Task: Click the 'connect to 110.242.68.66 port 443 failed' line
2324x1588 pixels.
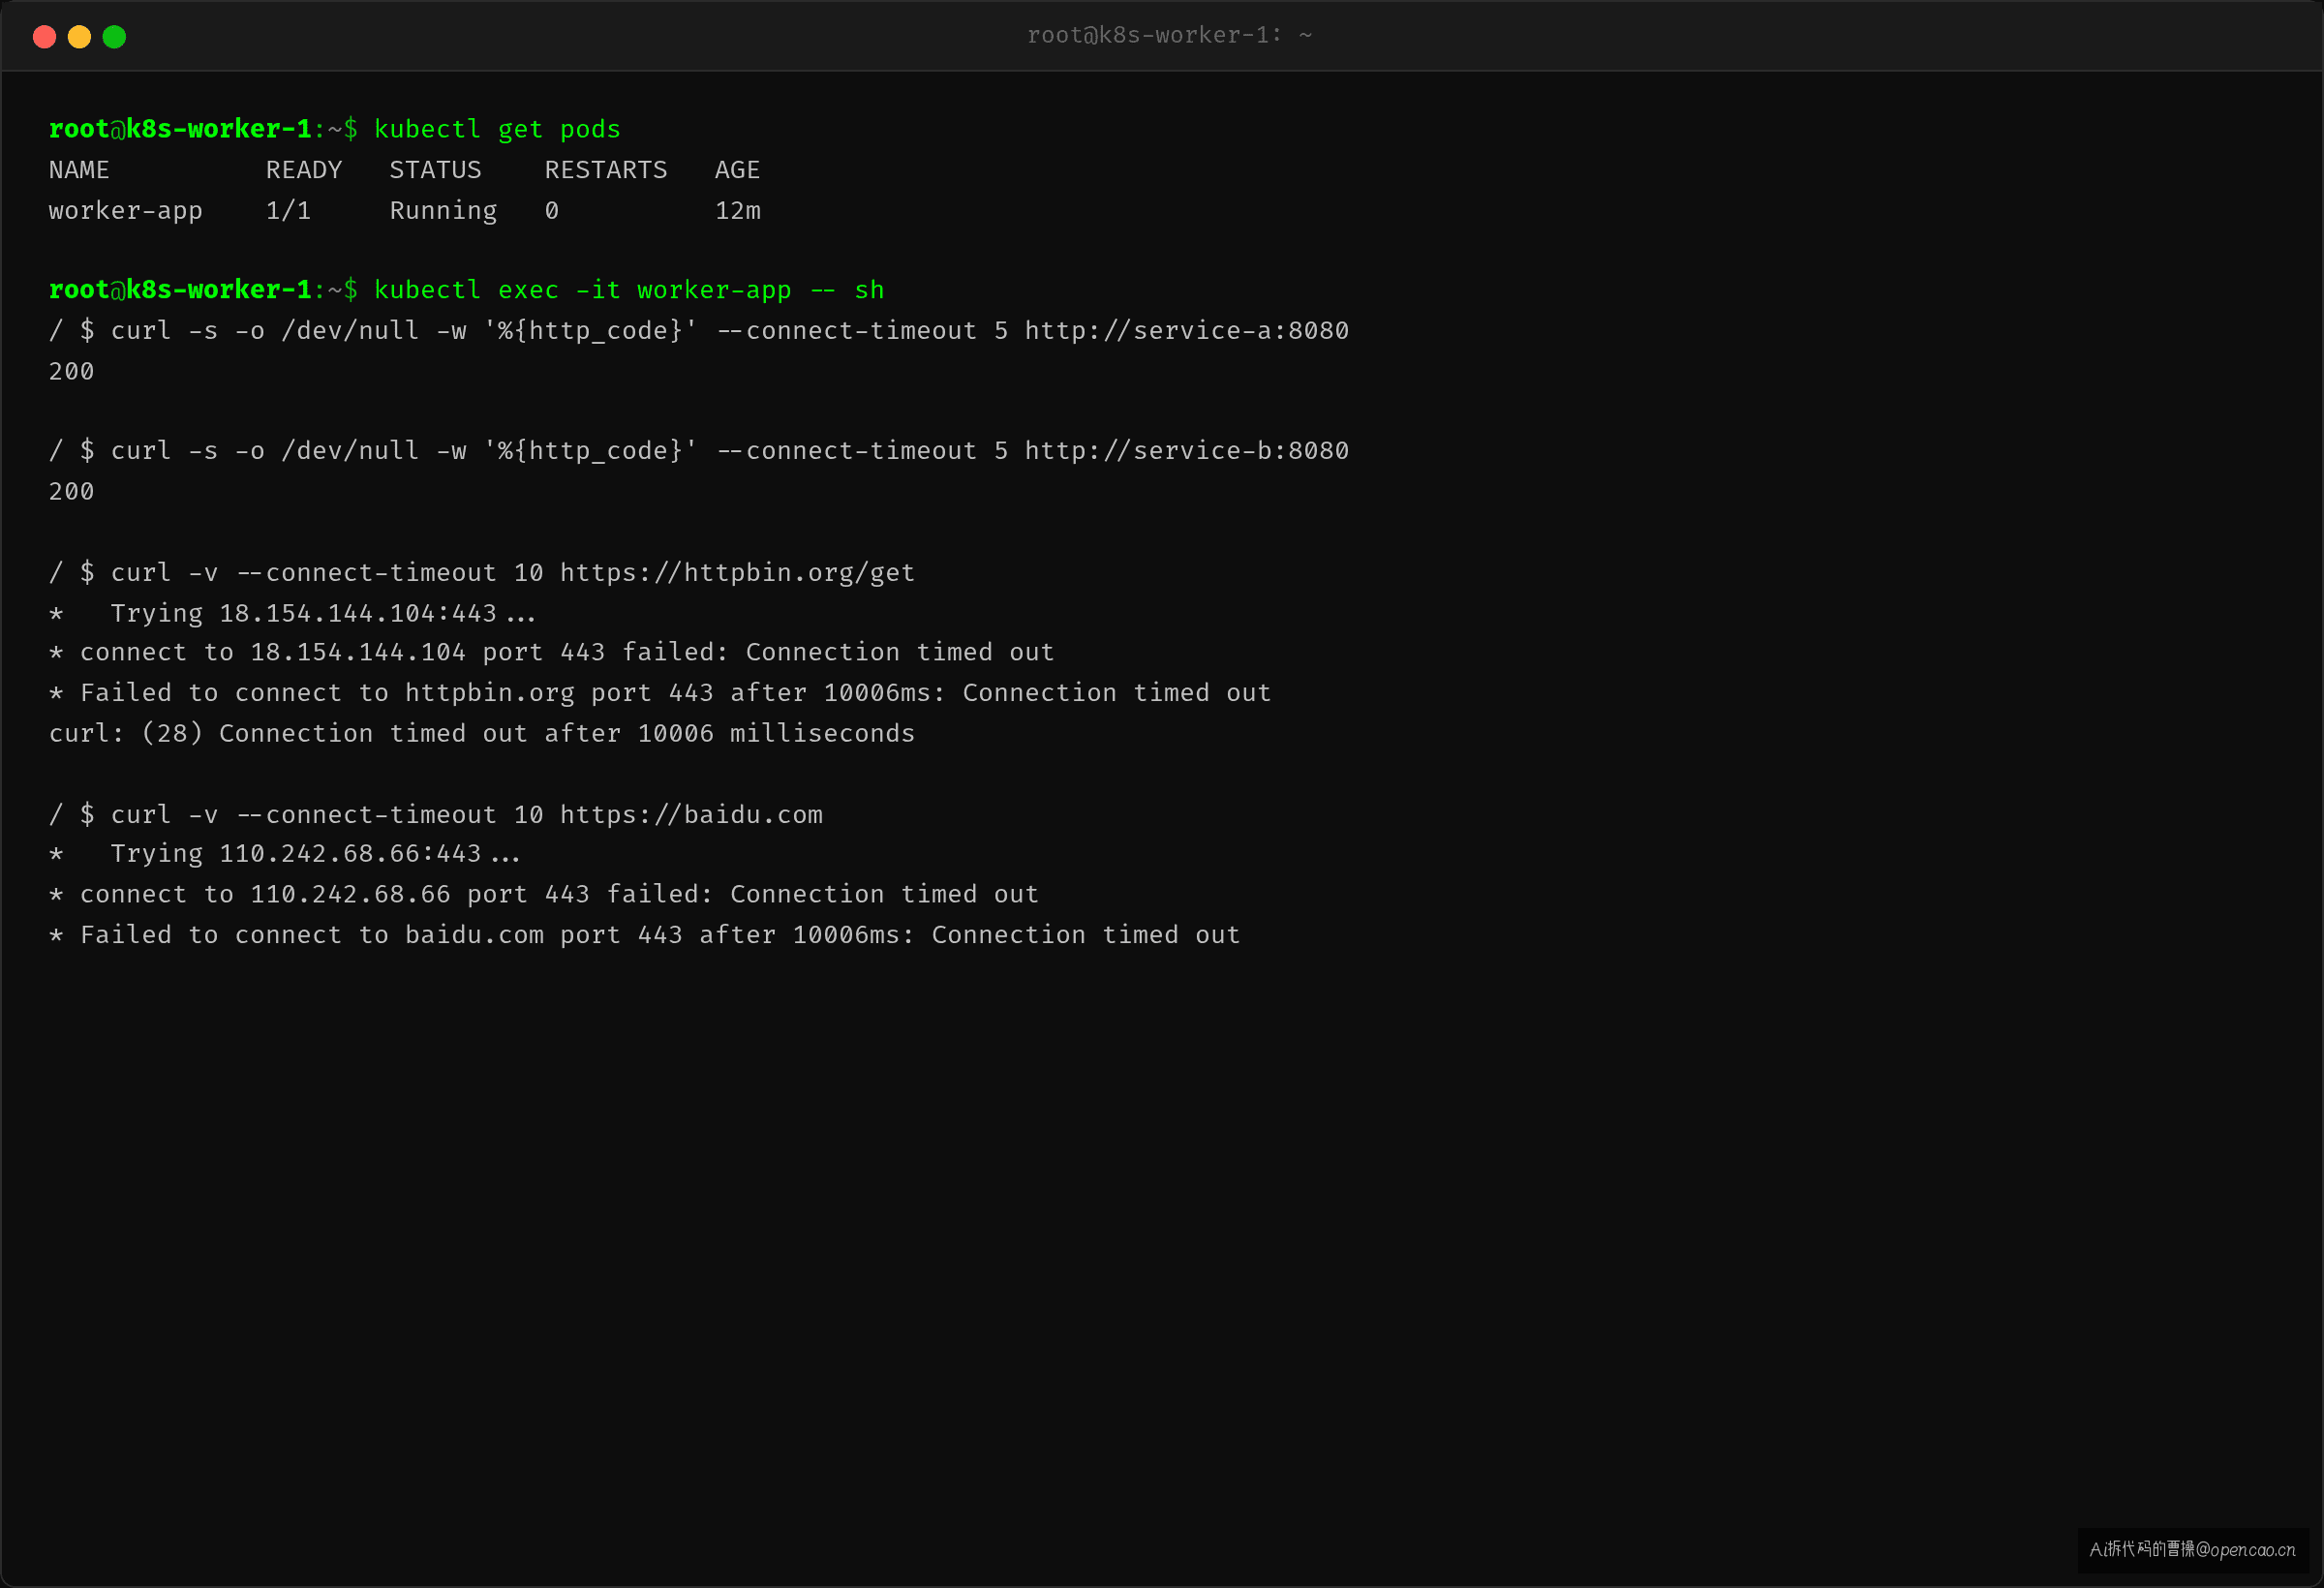Action: click(544, 894)
